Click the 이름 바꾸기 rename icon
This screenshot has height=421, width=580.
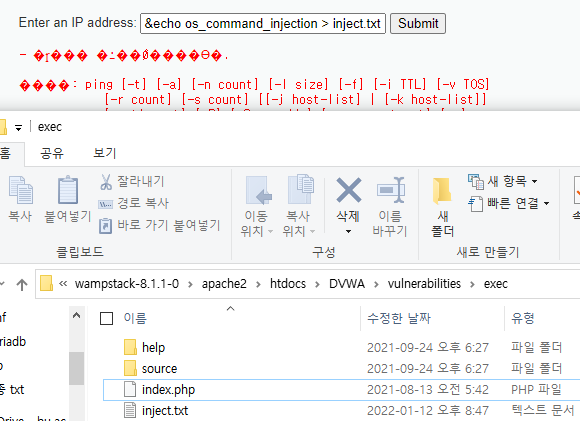point(390,190)
